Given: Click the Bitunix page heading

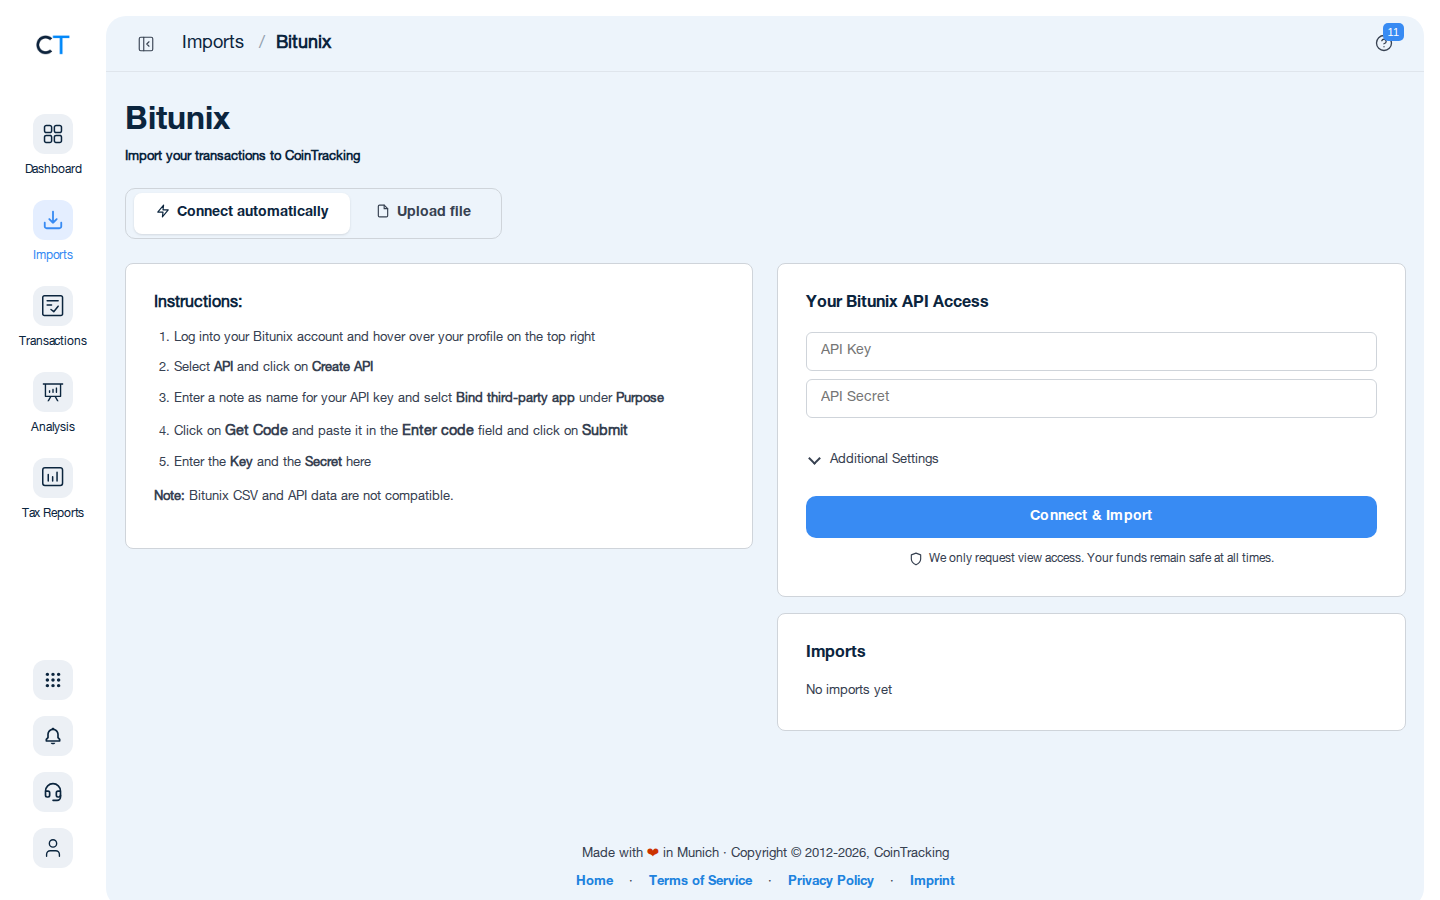Looking at the screenshot, I should tap(178, 118).
